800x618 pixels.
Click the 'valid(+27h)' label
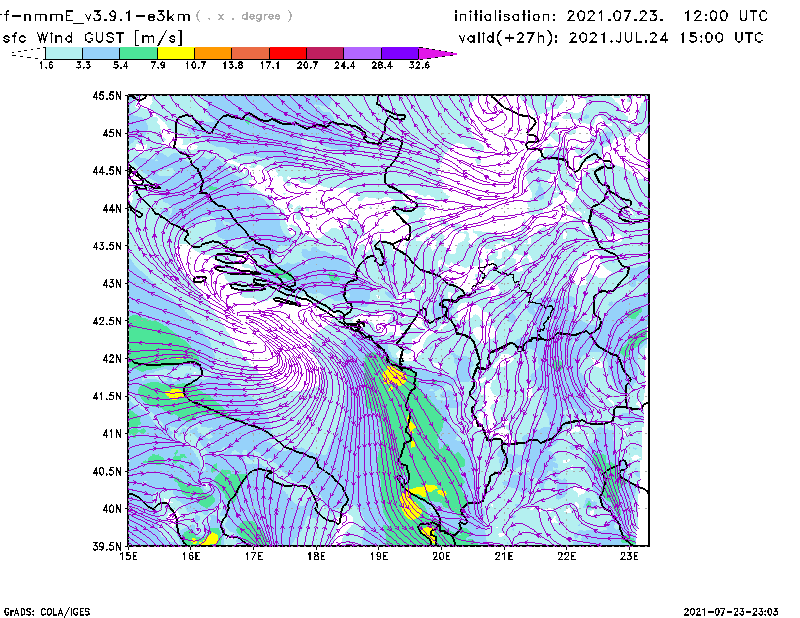pos(508,38)
